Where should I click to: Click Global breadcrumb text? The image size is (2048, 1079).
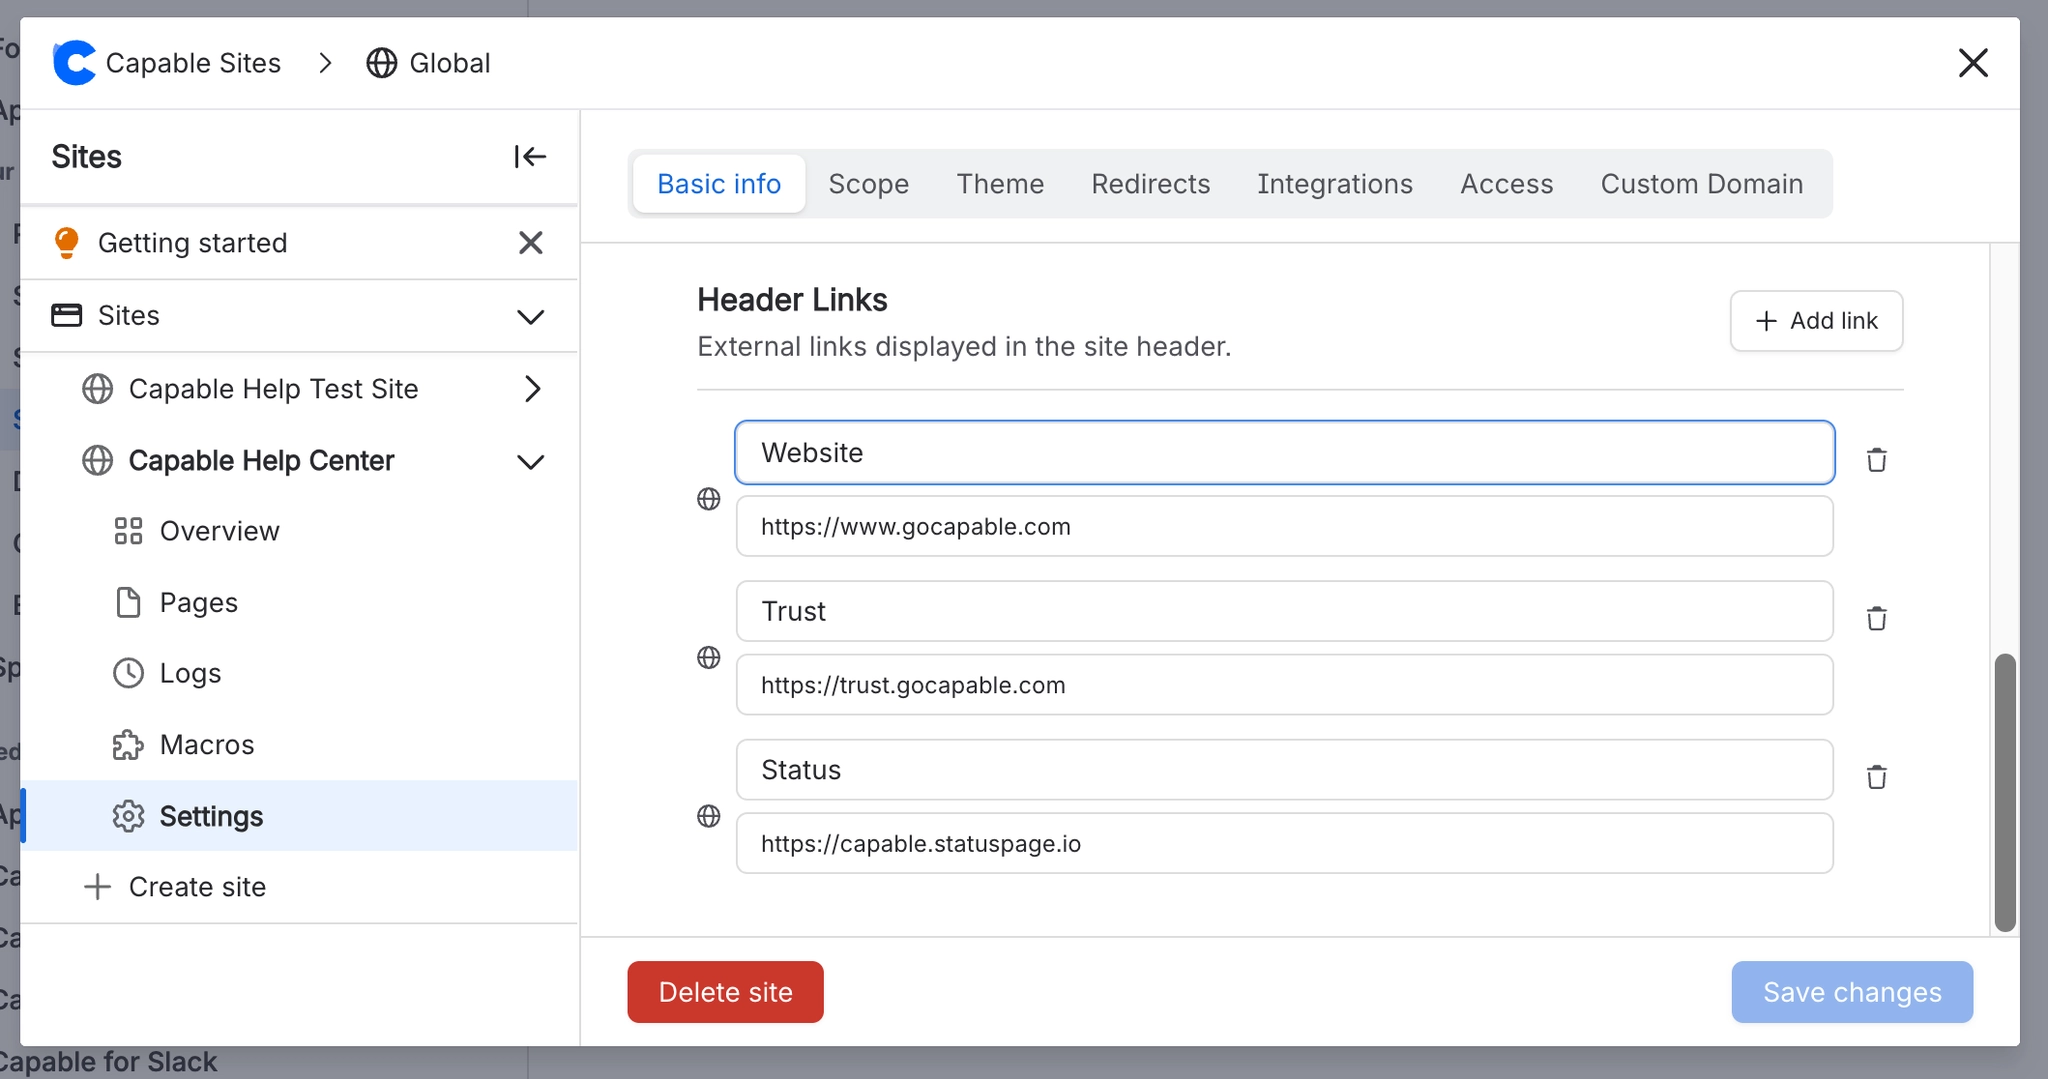coord(449,63)
